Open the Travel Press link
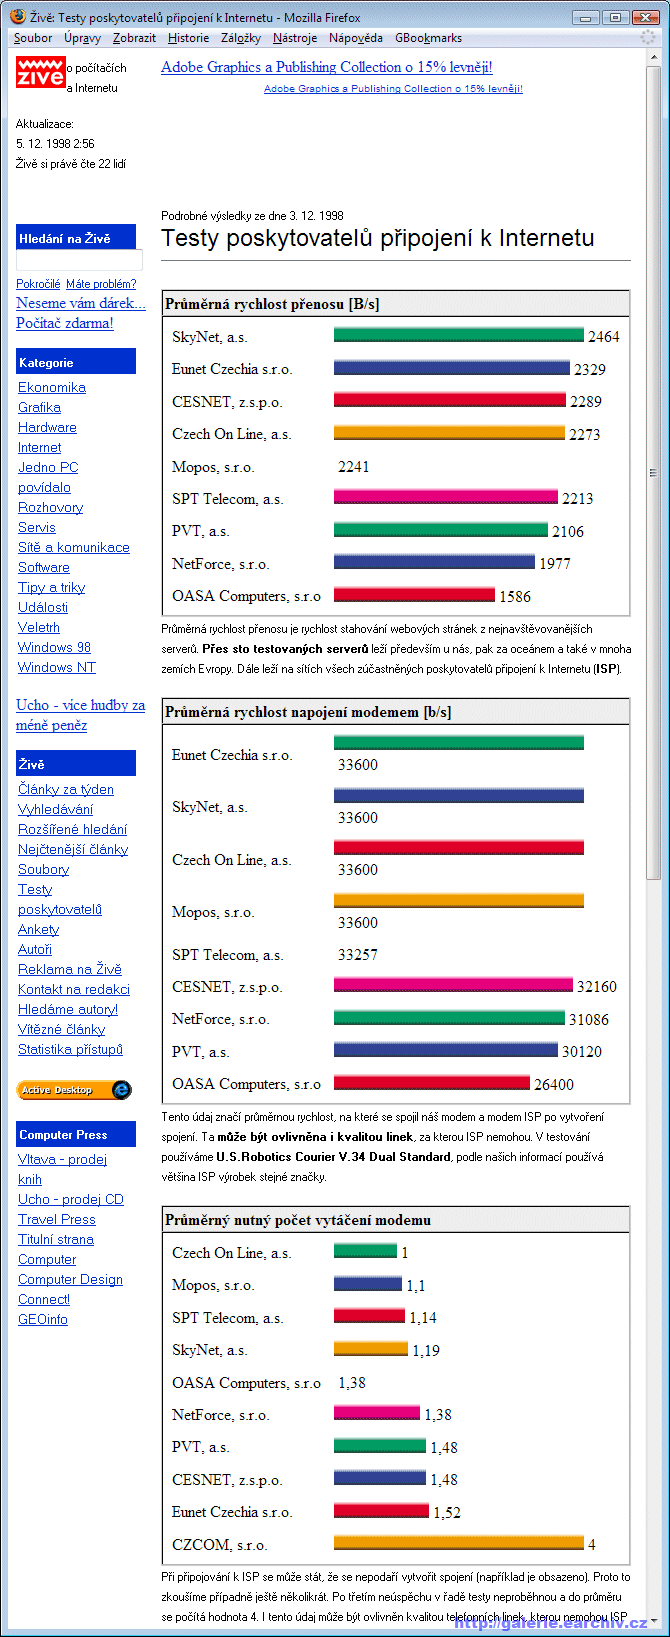Screen dimensions: 670x1637 [57, 1219]
